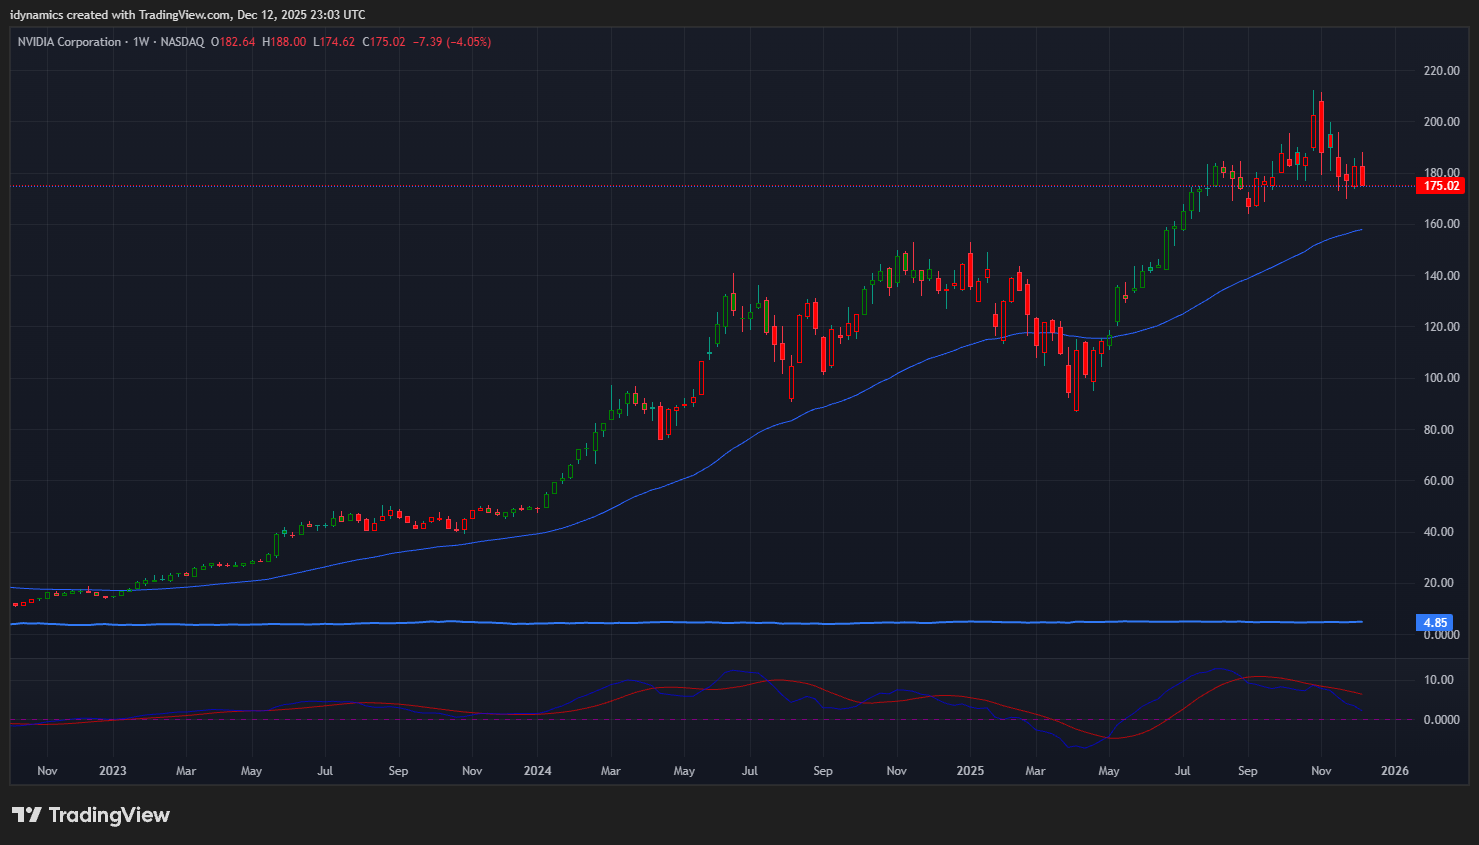The image size is (1479, 845).
Task: Click the high price value H188.00
Action: click(284, 42)
